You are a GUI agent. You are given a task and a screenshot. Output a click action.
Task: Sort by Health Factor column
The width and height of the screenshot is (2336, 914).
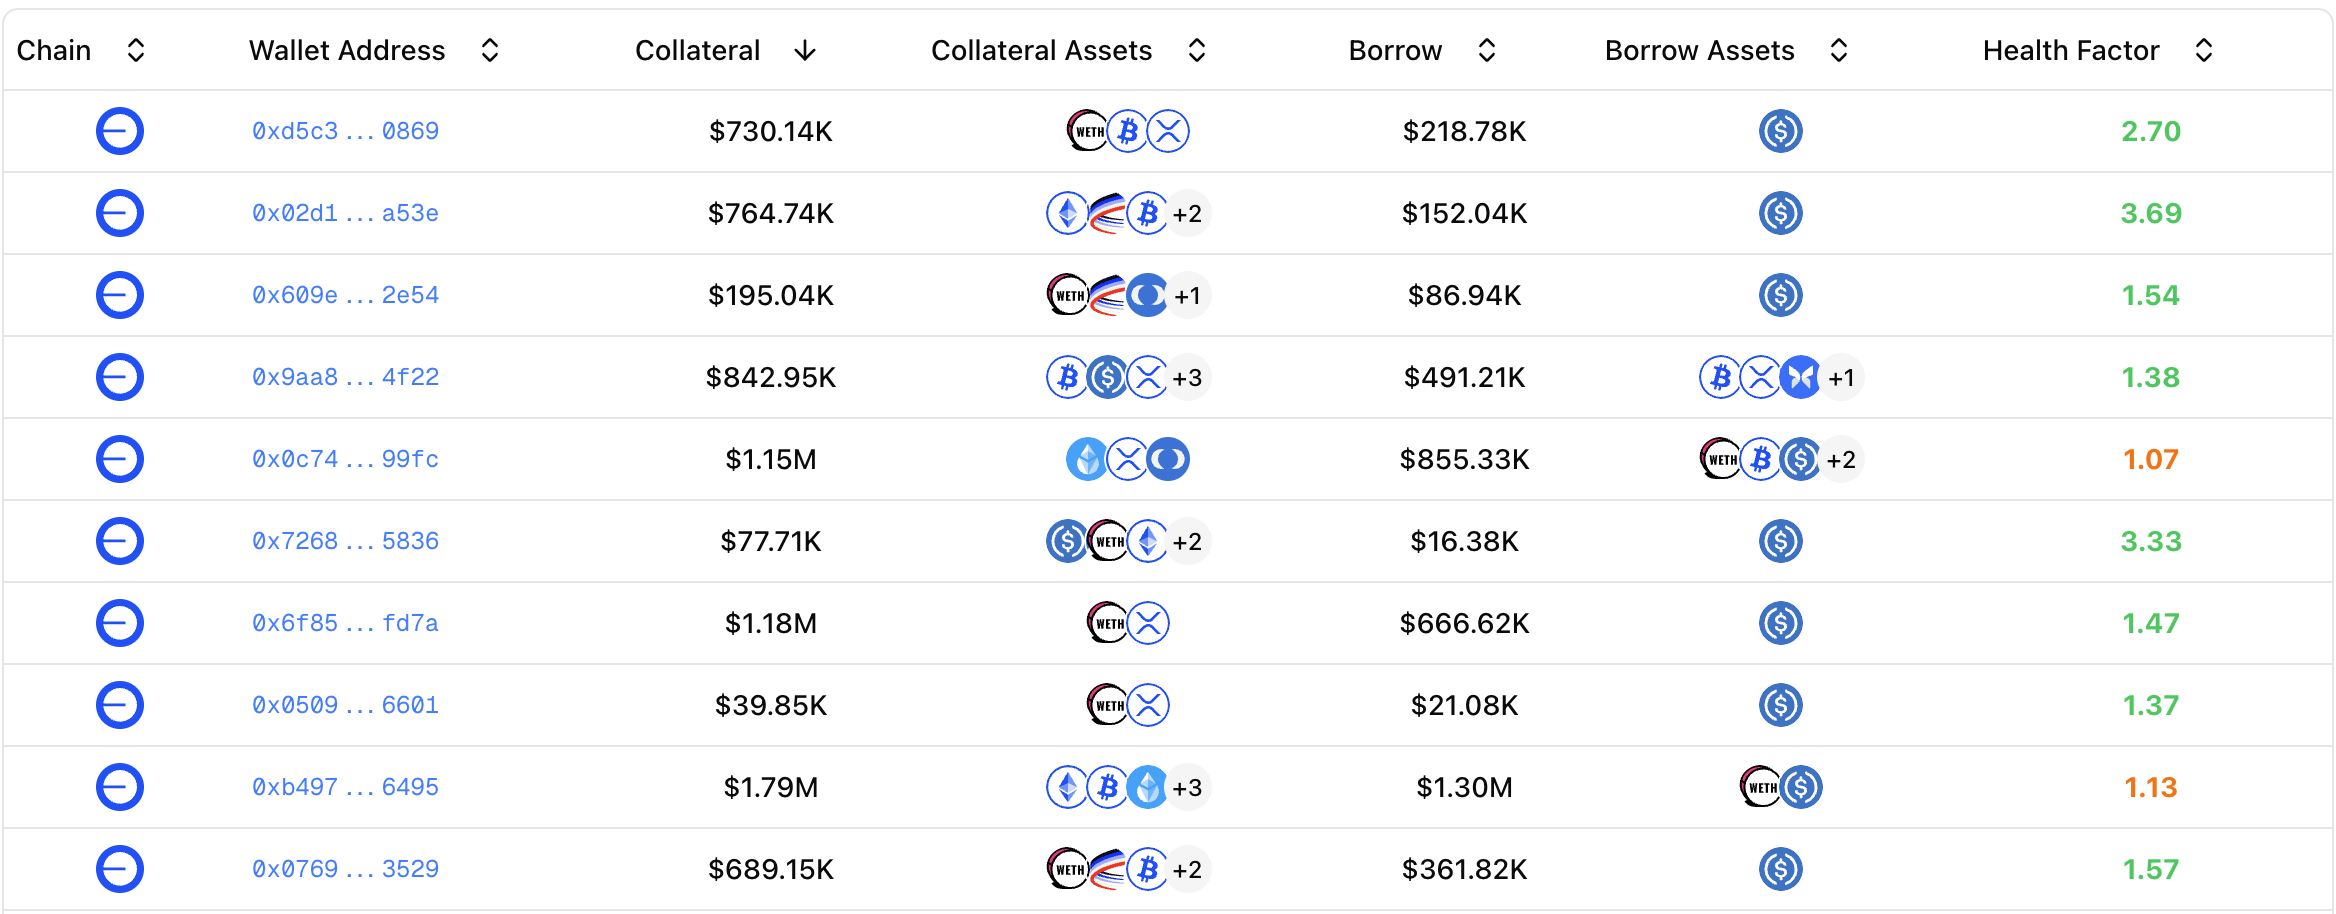click(2203, 50)
